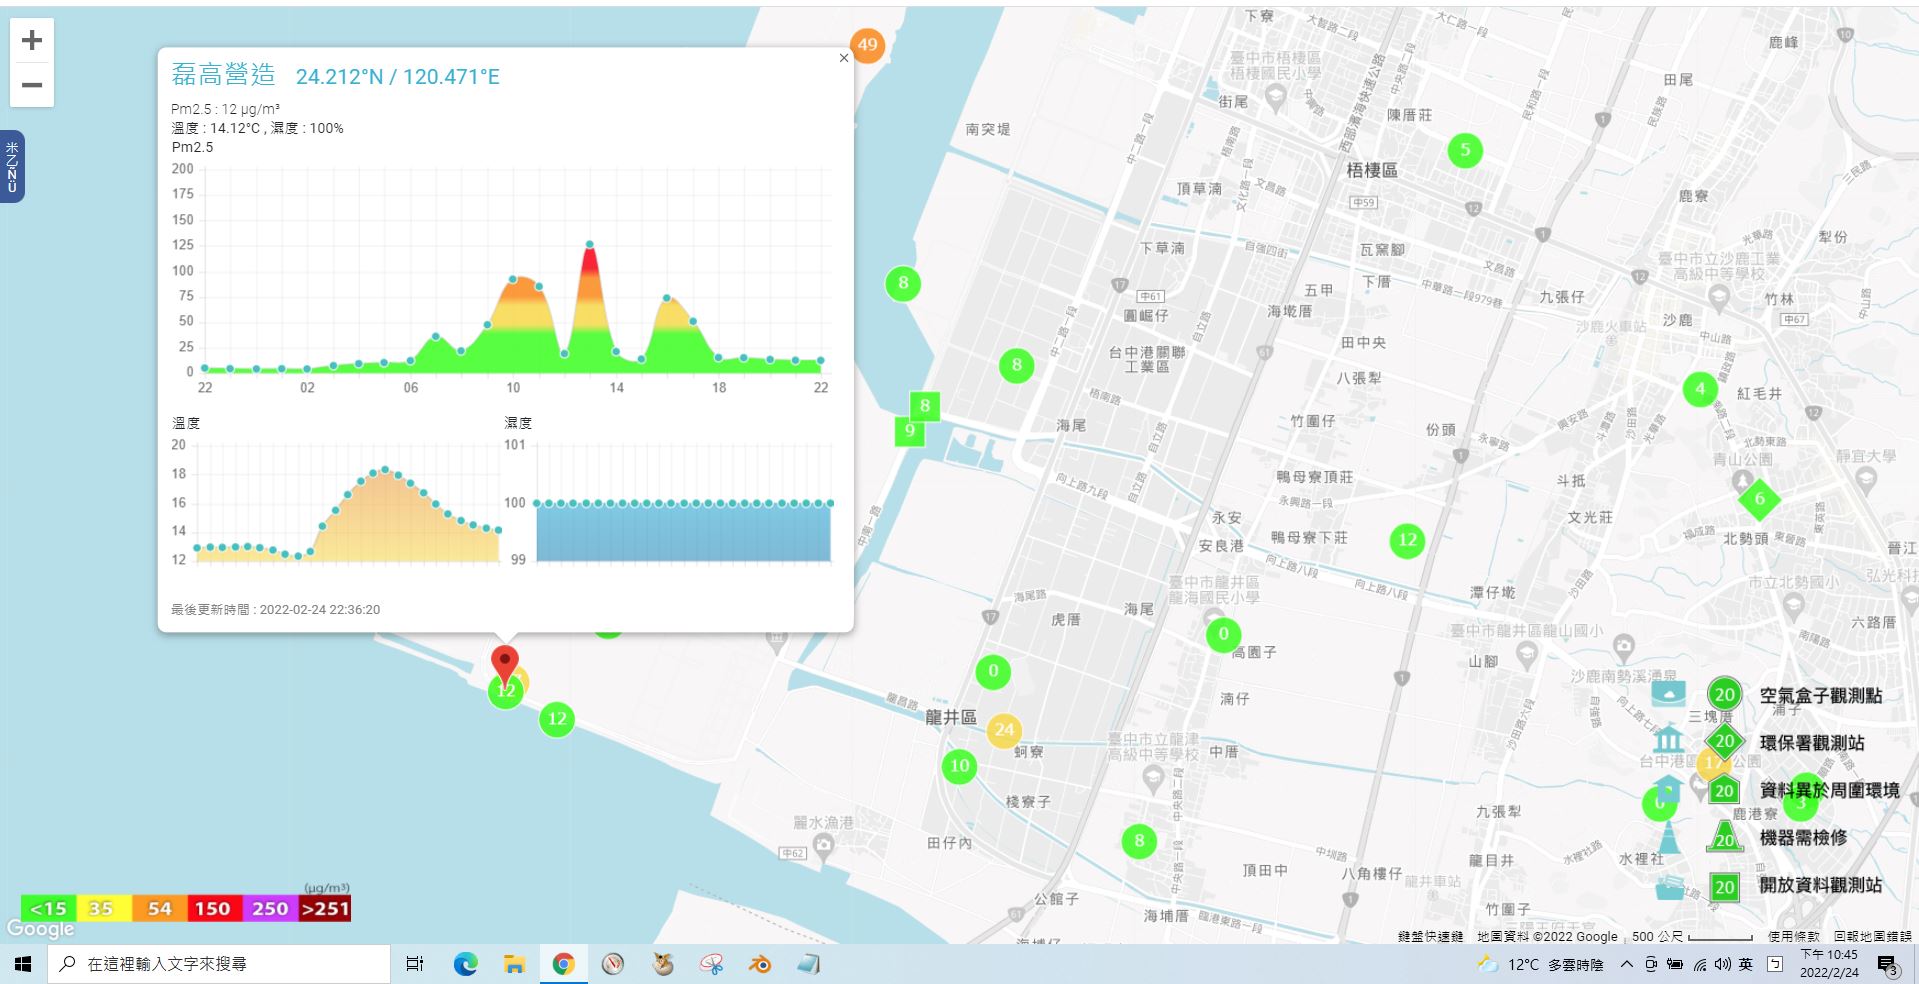Open Task View from the taskbar
The height and width of the screenshot is (984, 1919).
coord(414,964)
